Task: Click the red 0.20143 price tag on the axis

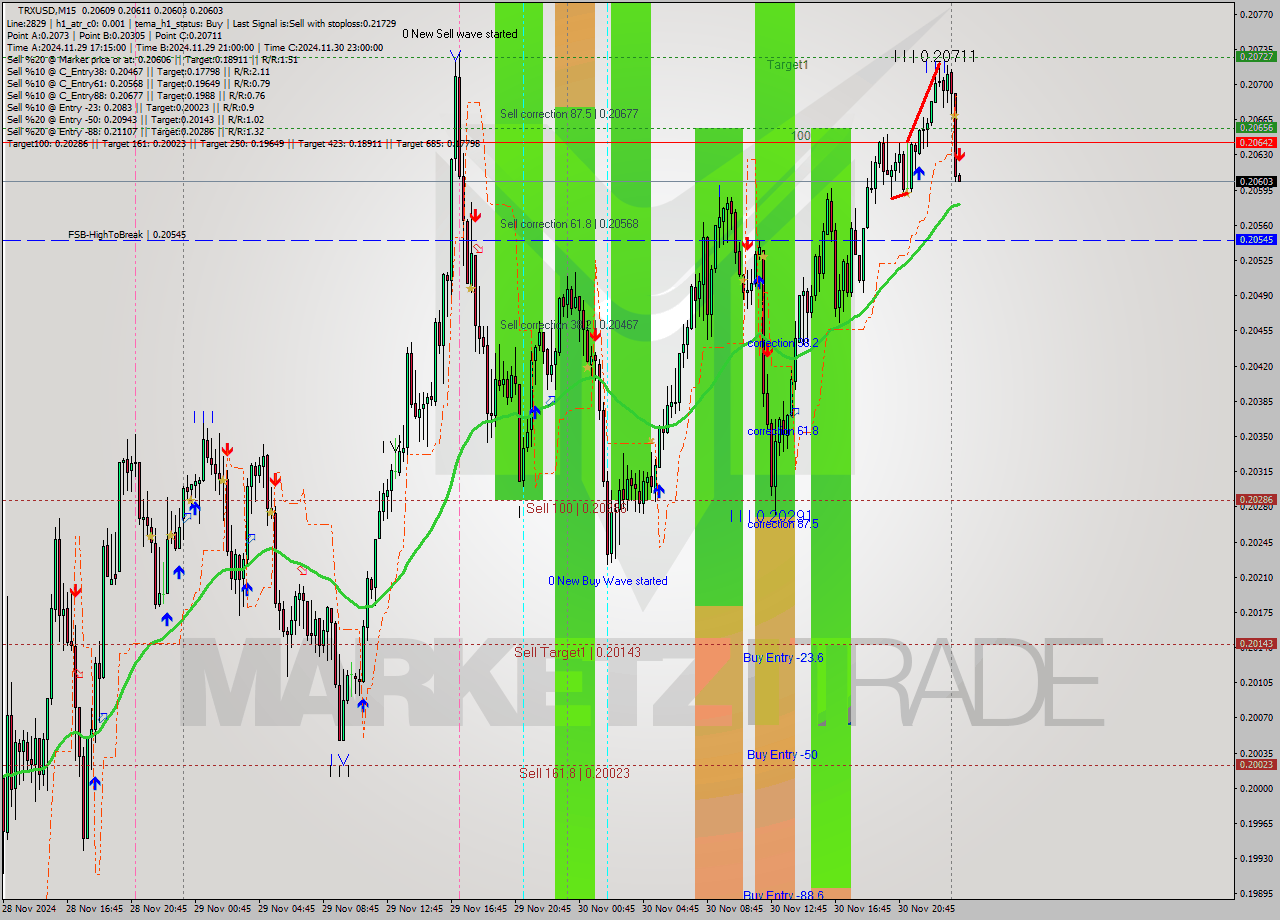Action: pyautogui.click(x=1256, y=644)
